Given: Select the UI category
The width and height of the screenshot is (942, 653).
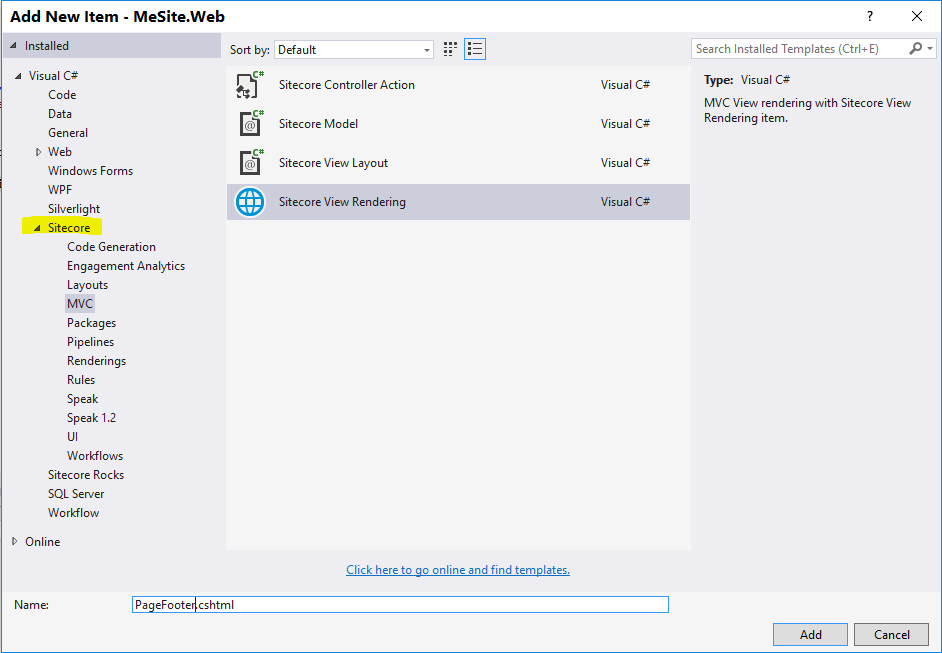Looking at the screenshot, I should (73, 437).
